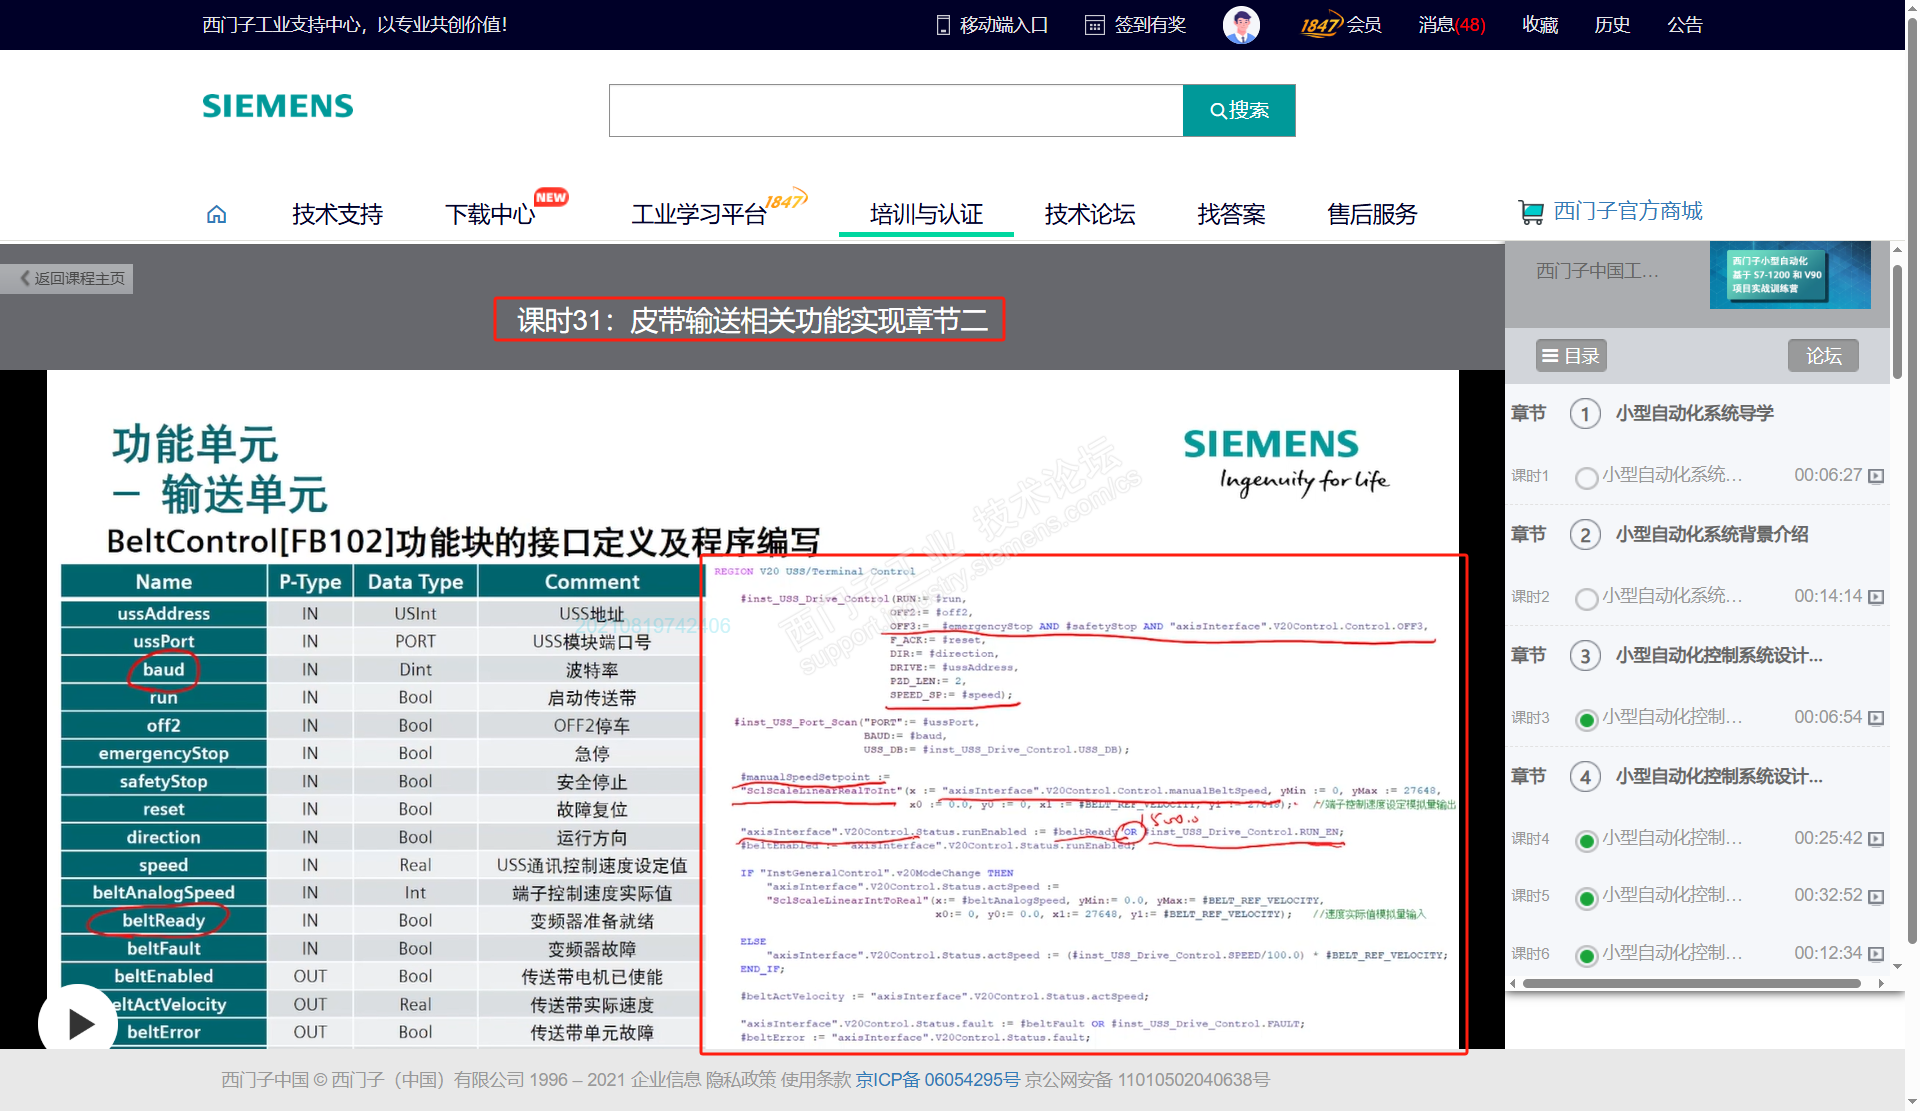Screen dimensions: 1920x1111
Task: Click play icon next to lesson 1 duration
Action: coord(1876,476)
